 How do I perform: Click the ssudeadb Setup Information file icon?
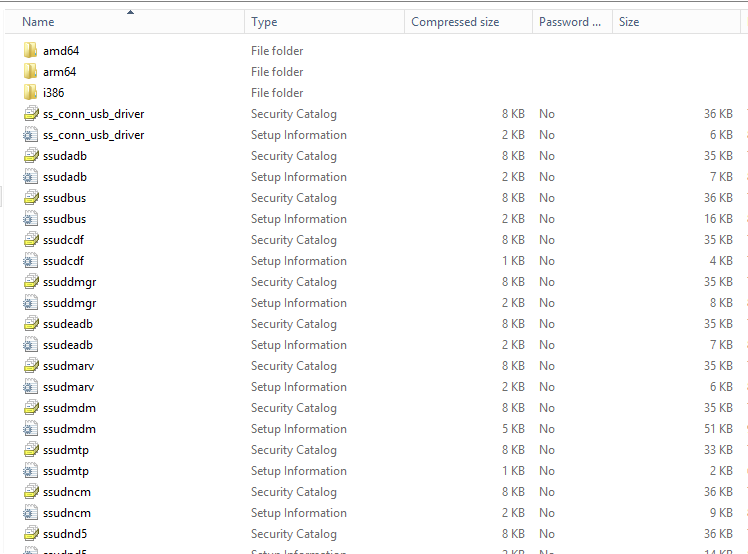[30, 345]
